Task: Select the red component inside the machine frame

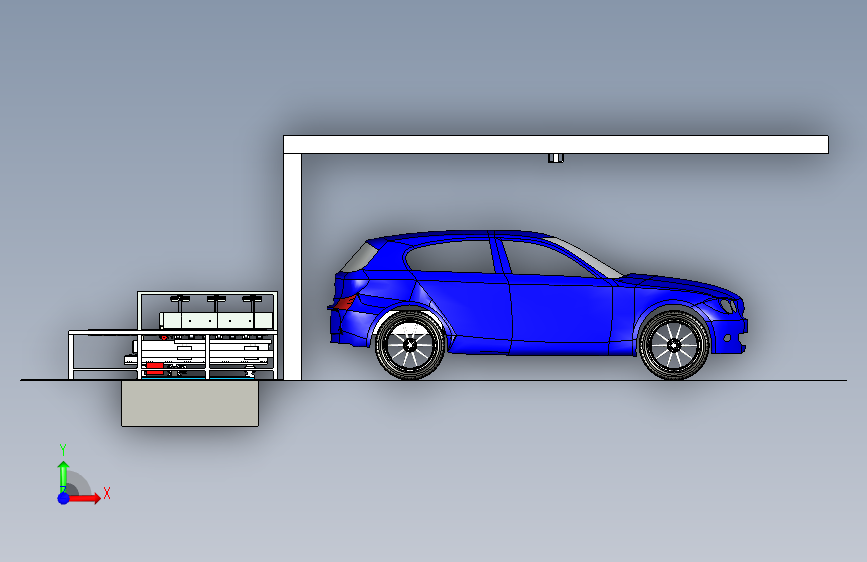Action: coord(155,368)
